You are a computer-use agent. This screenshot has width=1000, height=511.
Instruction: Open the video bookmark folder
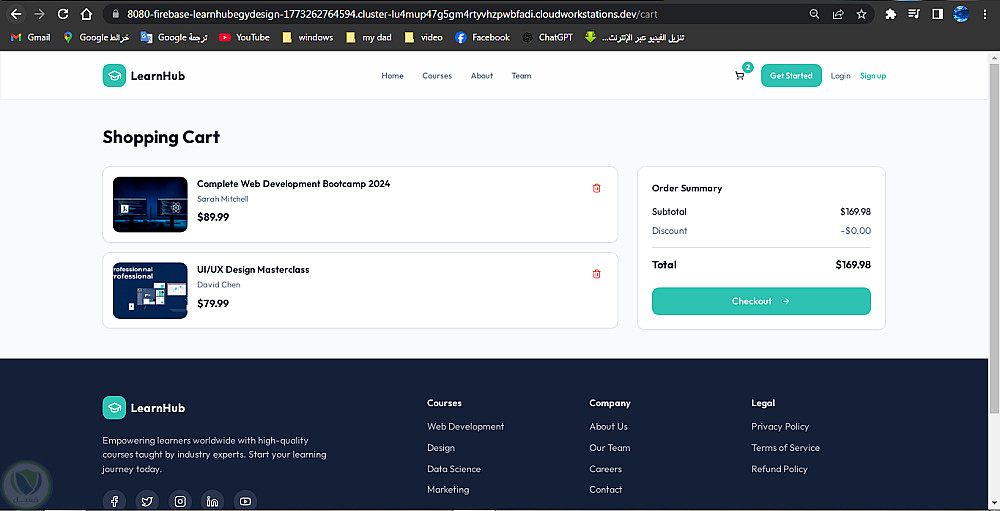coord(423,38)
